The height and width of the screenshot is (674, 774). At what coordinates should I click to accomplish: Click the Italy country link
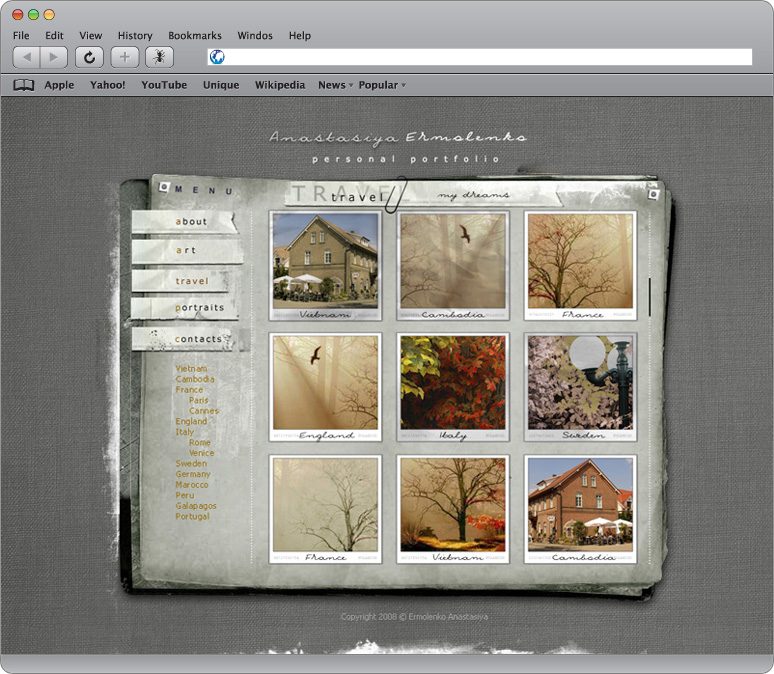point(185,432)
